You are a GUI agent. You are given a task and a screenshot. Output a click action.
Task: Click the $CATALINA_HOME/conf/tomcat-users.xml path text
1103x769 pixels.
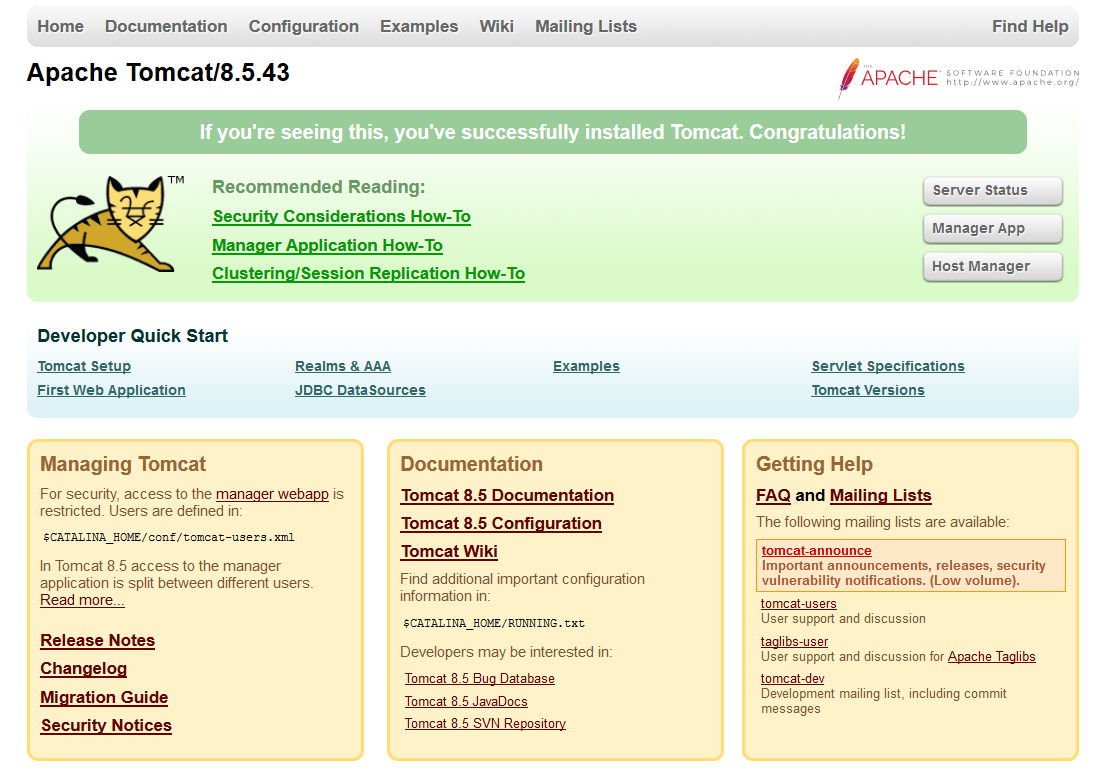coord(169,538)
